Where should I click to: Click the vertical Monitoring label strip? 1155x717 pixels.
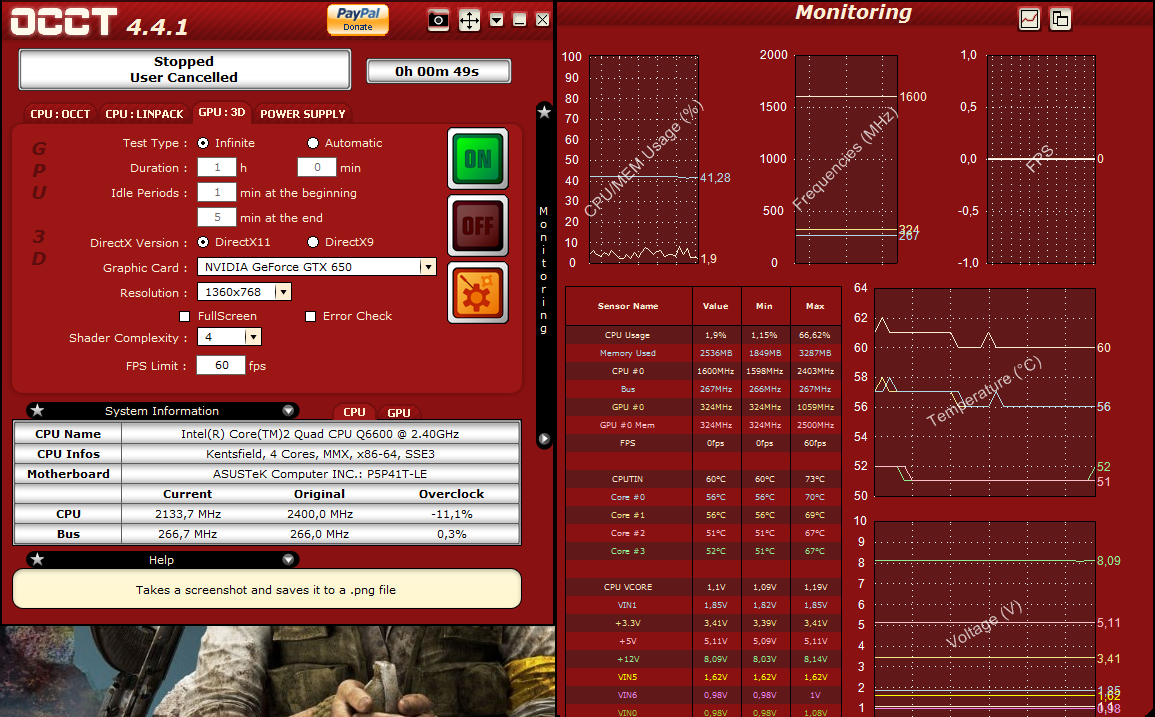[x=544, y=271]
